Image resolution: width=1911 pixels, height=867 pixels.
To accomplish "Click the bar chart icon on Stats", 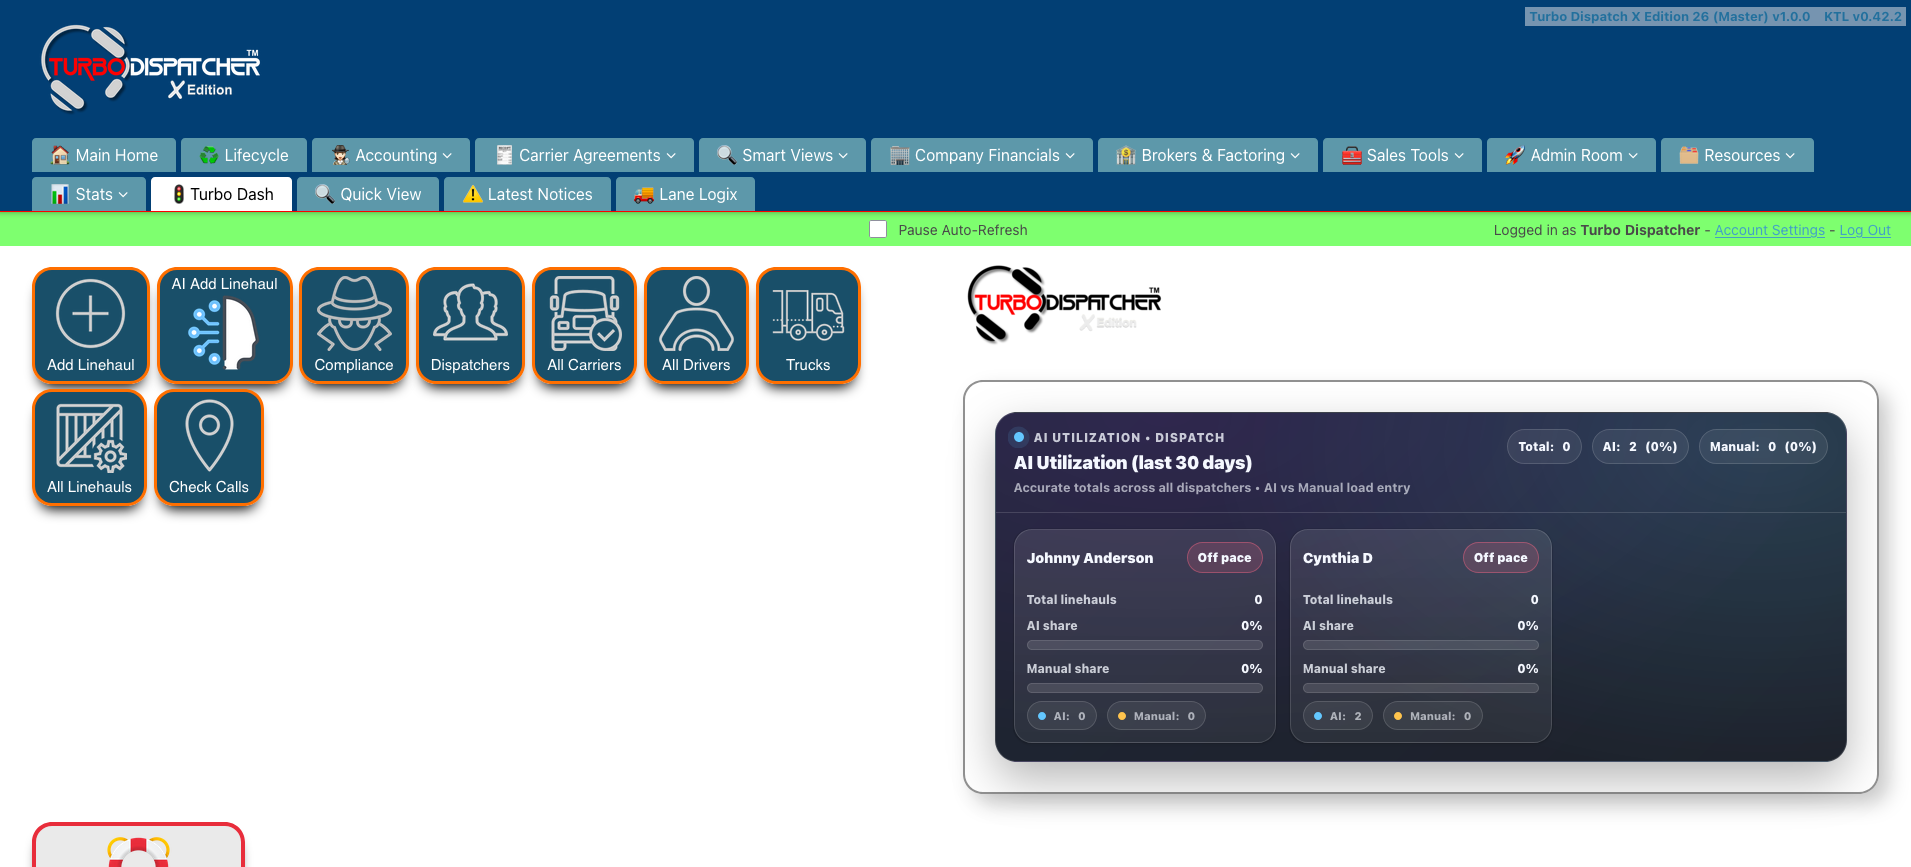I will pyautogui.click(x=60, y=194).
